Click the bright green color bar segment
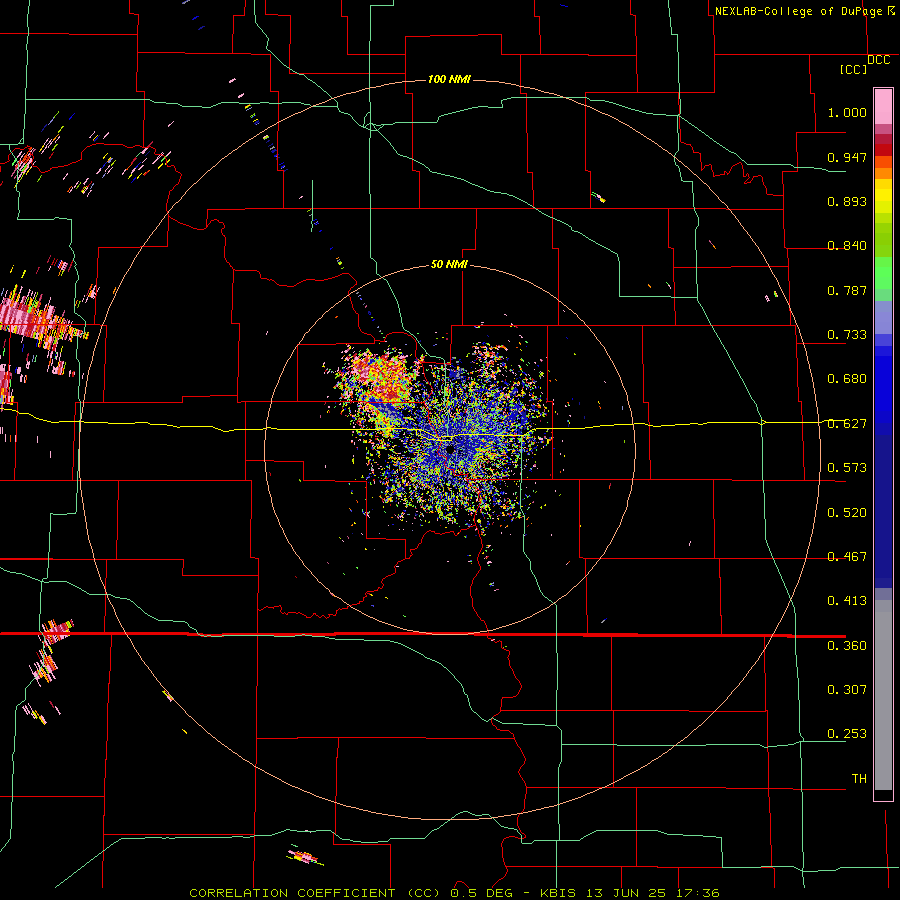Screen dimensions: 900x900 (883, 273)
